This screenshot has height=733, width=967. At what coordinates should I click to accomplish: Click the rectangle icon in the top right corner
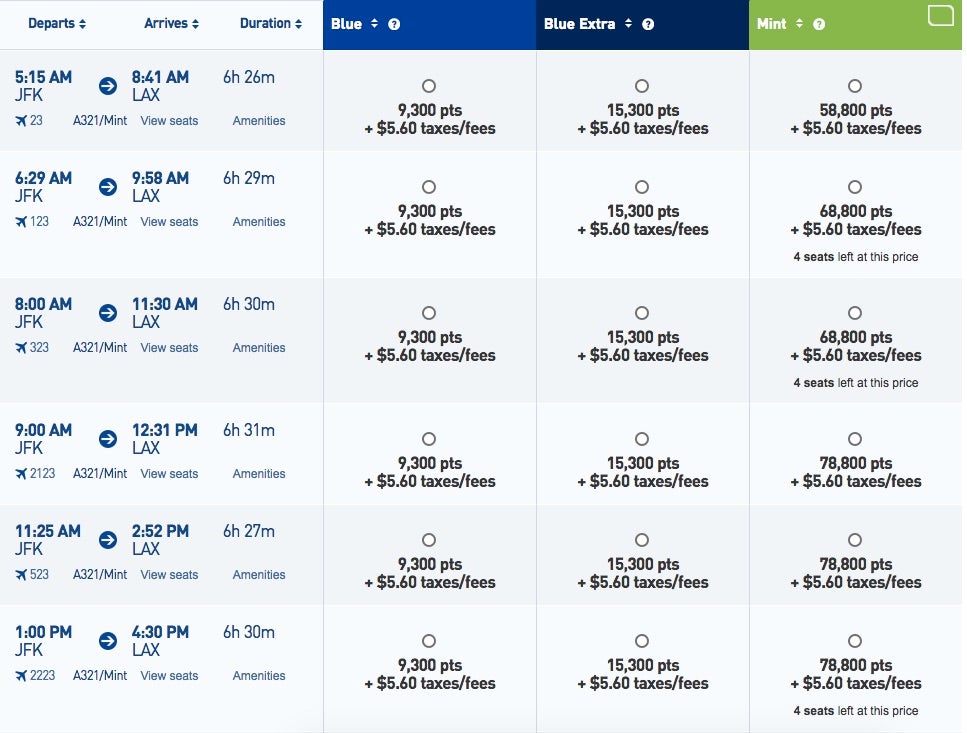pos(940,16)
